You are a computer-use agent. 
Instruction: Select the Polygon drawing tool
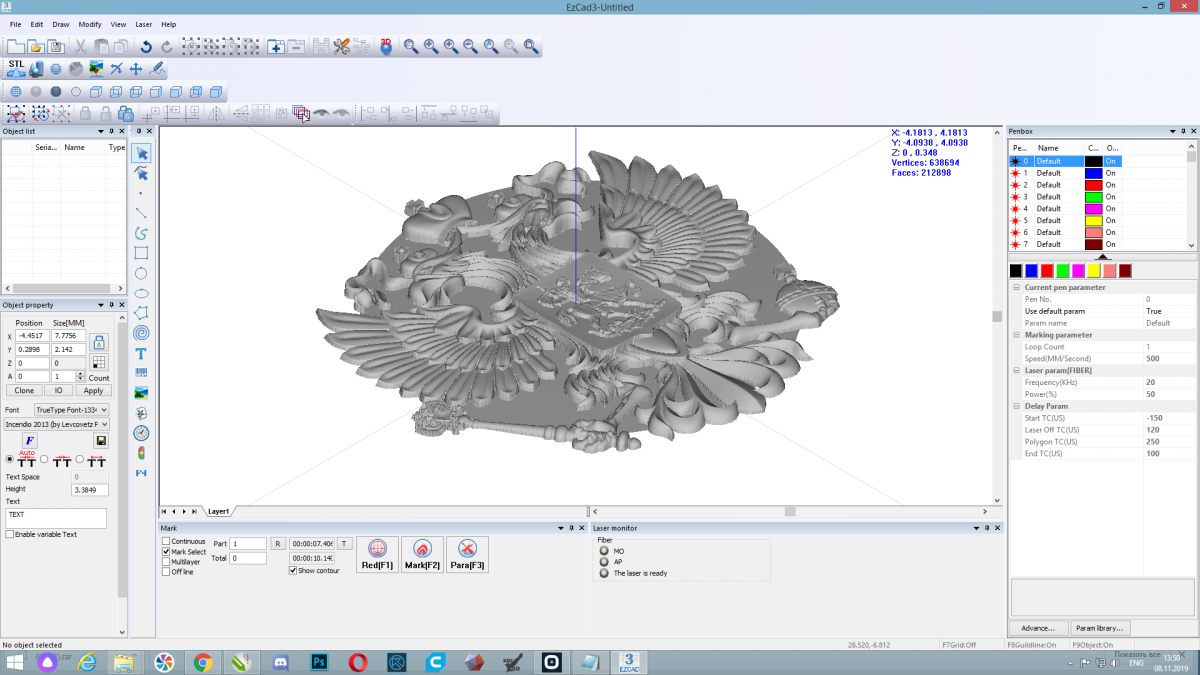[142, 313]
